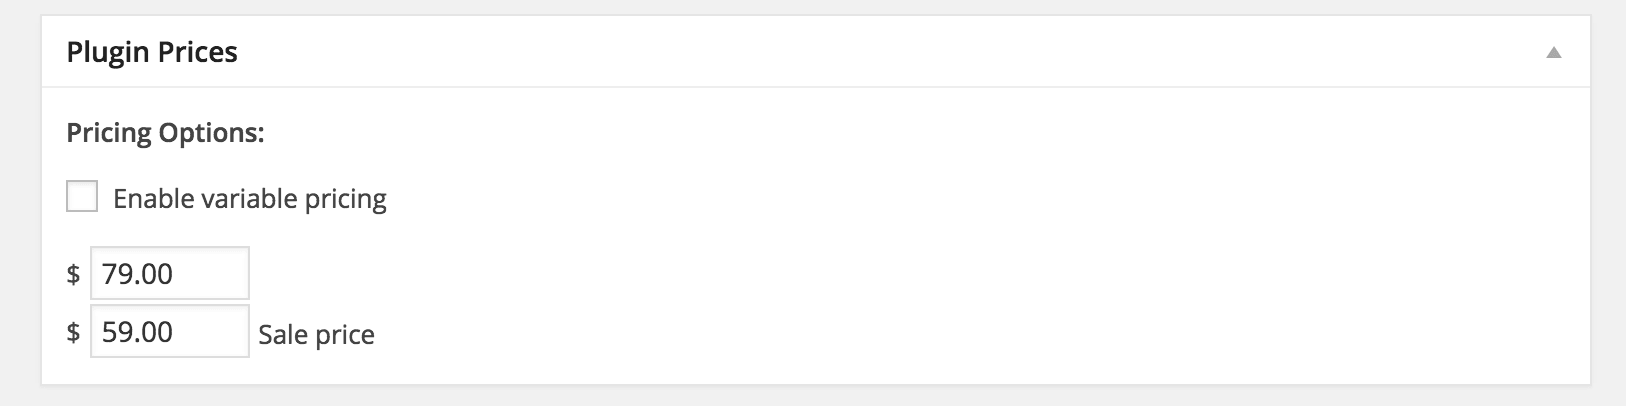Click blank panel area right of Sale price label
The height and width of the screenshot is (406, 1626).
click(x=800, y=335)
